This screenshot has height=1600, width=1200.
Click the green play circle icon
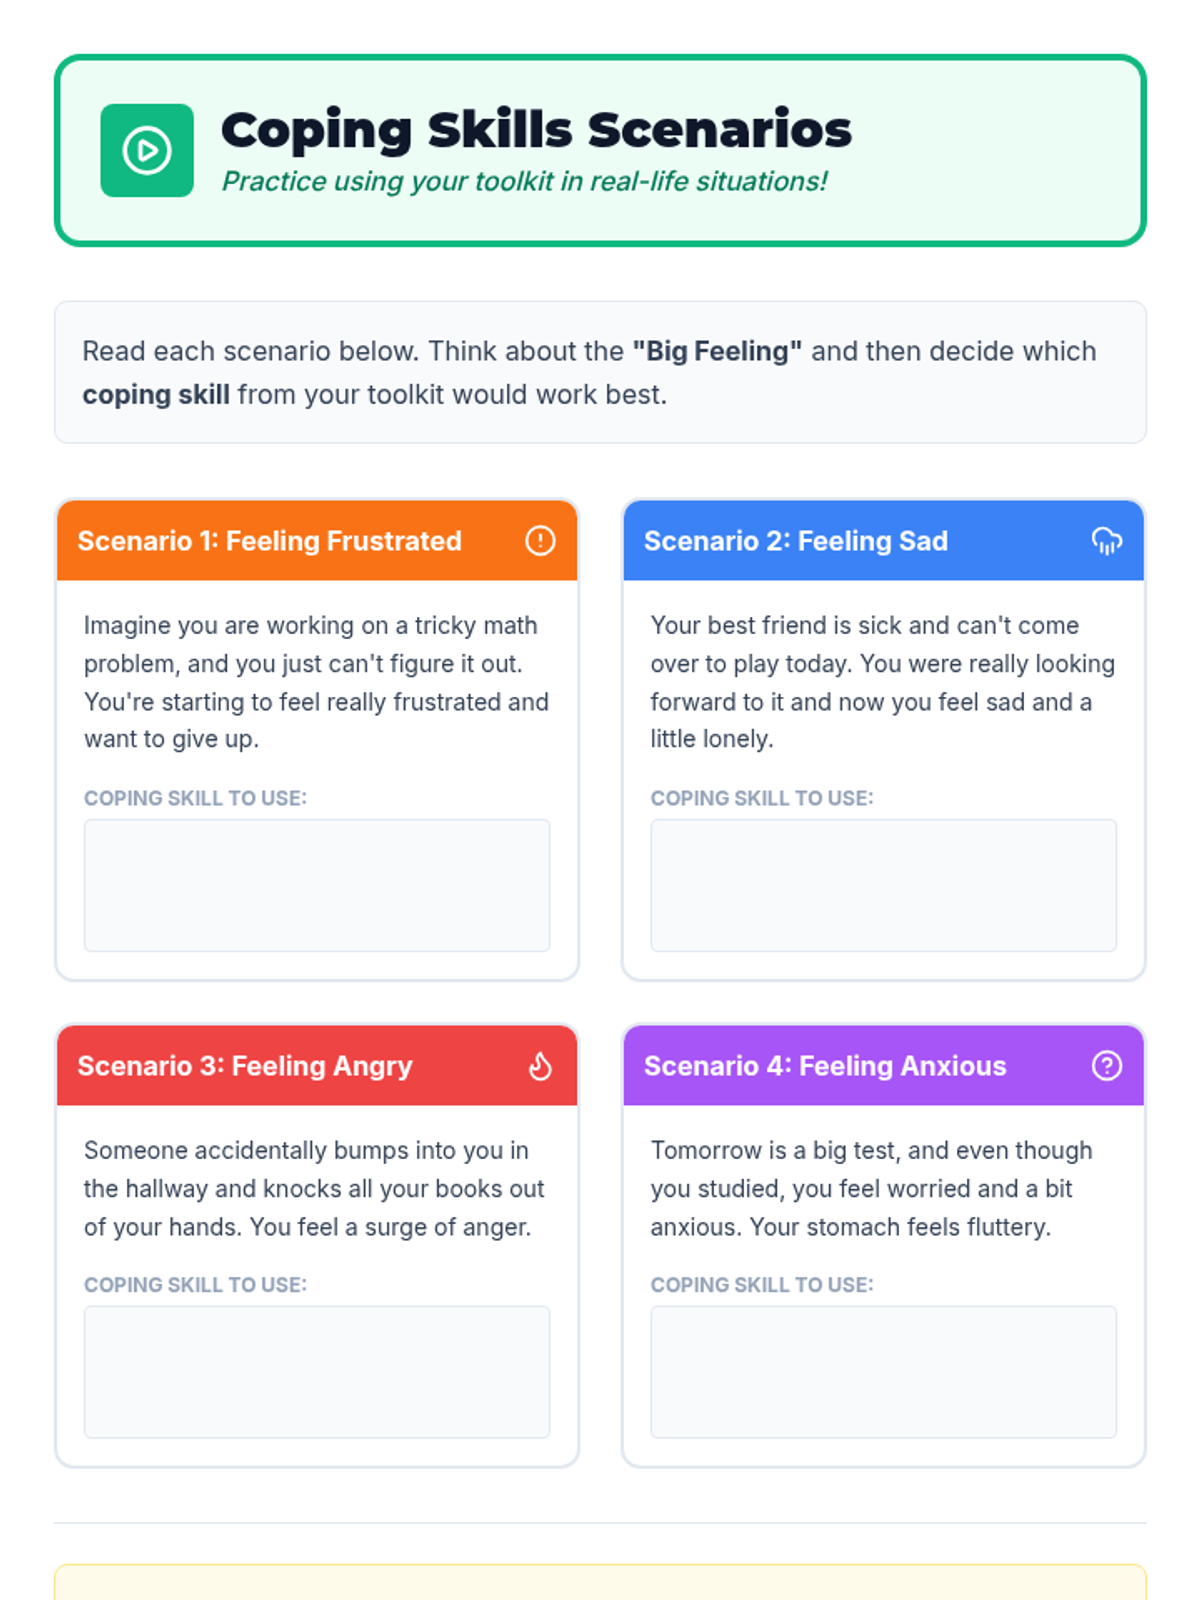(147, 151)
